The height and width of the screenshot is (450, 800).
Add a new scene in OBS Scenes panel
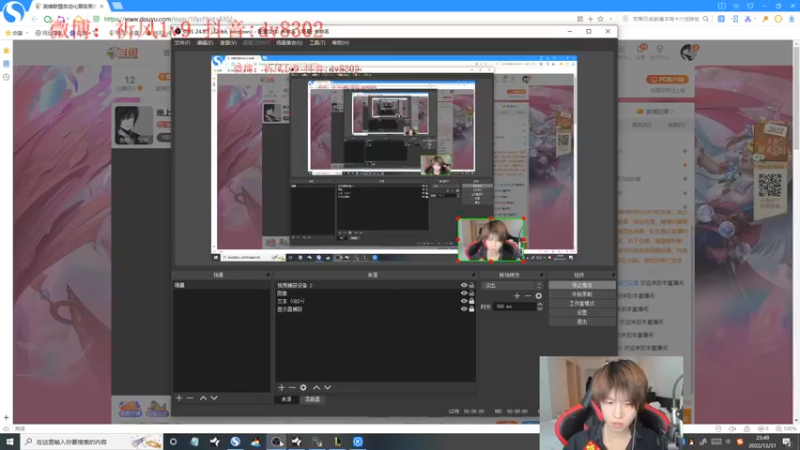coord(179,398)
